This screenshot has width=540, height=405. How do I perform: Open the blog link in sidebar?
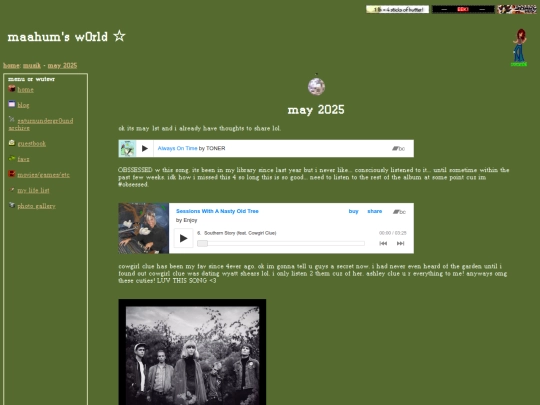23,105
